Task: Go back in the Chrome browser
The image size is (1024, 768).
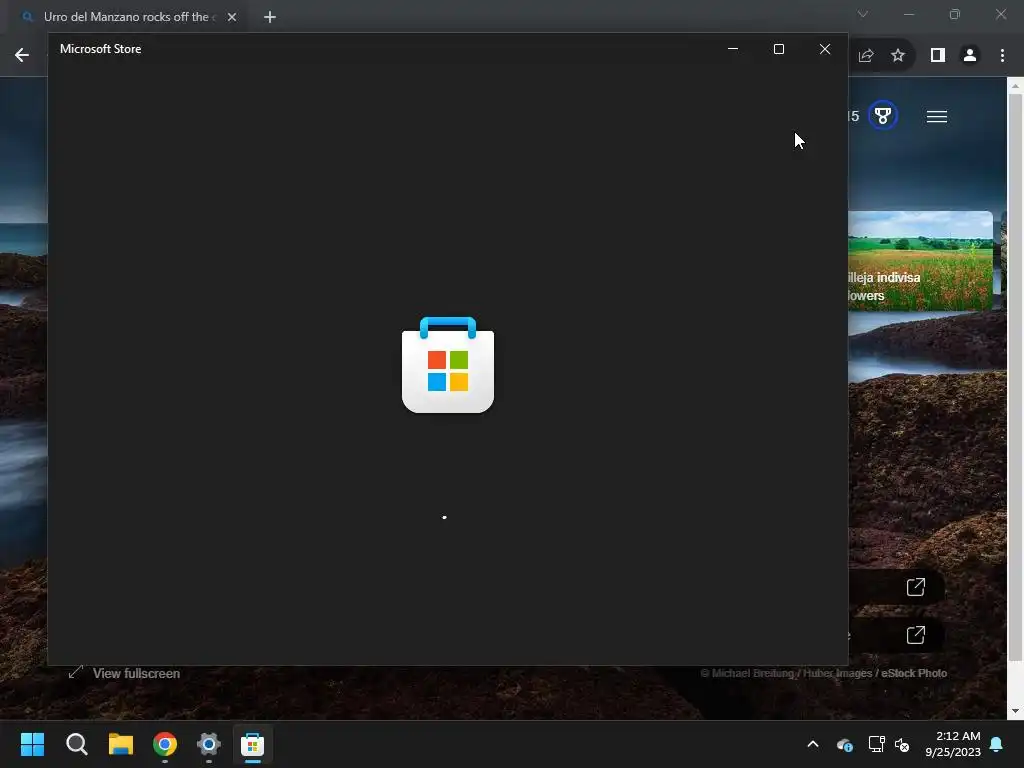Action: pyautogui.click(x=22, y=55)
